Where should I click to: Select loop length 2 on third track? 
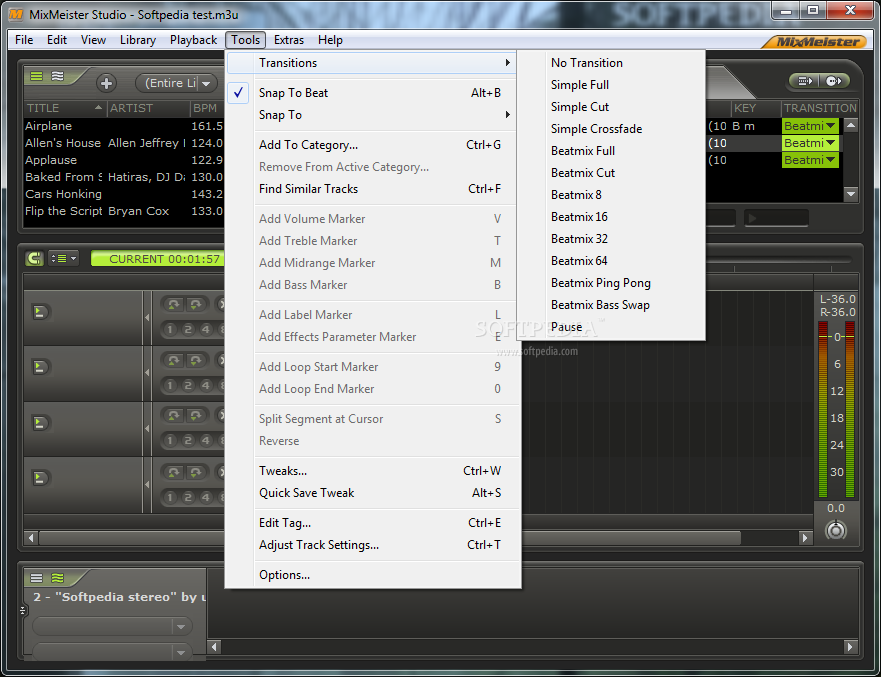tap(188, 440)
